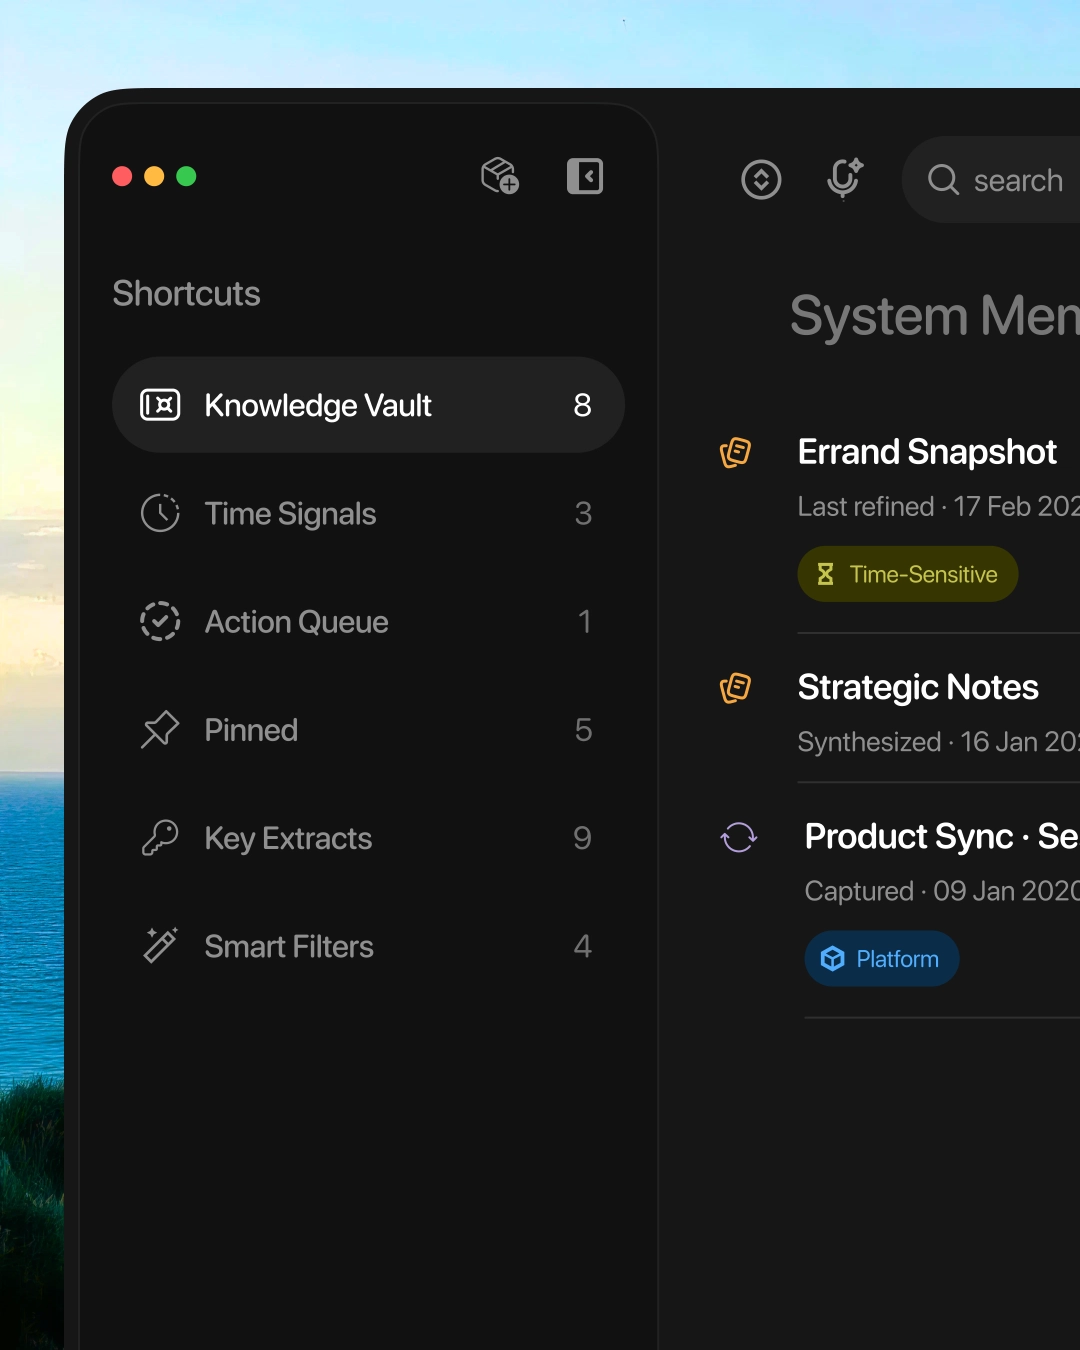Click the red close window button
The height and width of the screenshot is (1350, 1080).
pos(122,176)
